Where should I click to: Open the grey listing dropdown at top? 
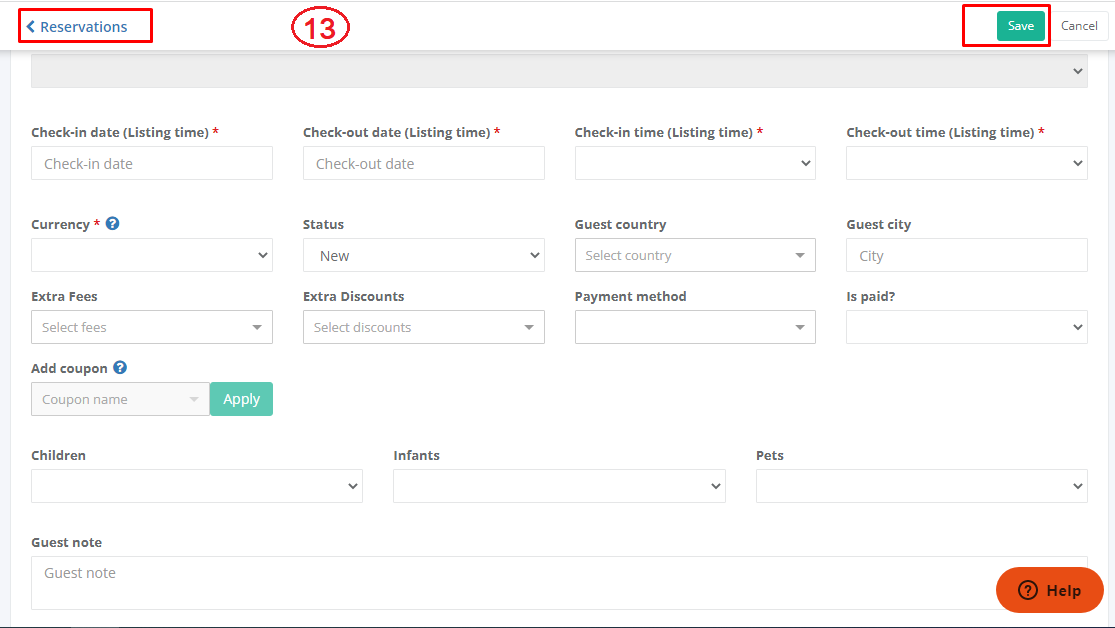(x=559, y=70)
